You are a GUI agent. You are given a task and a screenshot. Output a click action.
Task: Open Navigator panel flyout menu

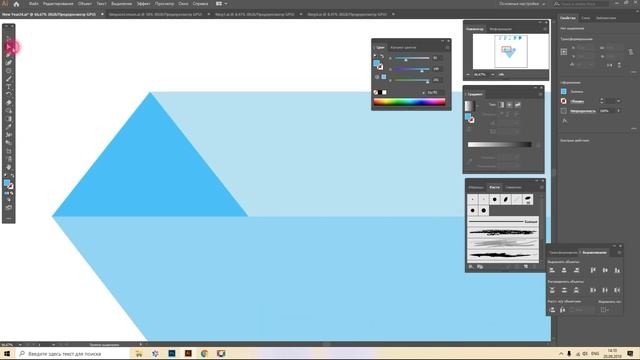(x=544, y=29)
